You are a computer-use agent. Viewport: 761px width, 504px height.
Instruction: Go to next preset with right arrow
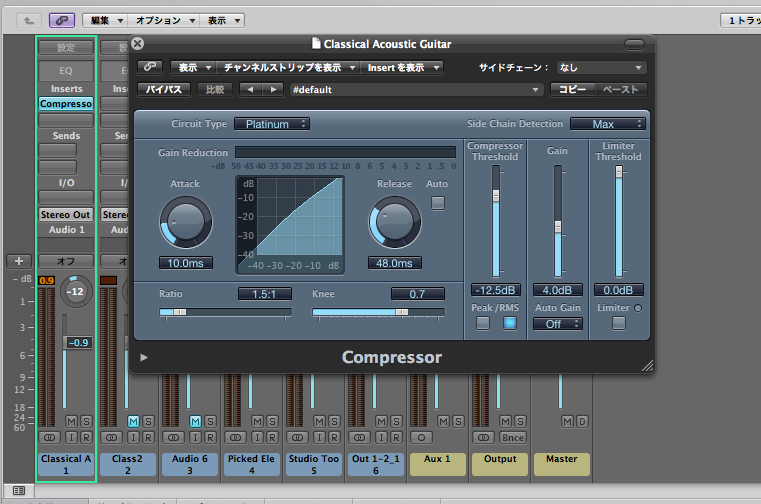pos(273,89)
